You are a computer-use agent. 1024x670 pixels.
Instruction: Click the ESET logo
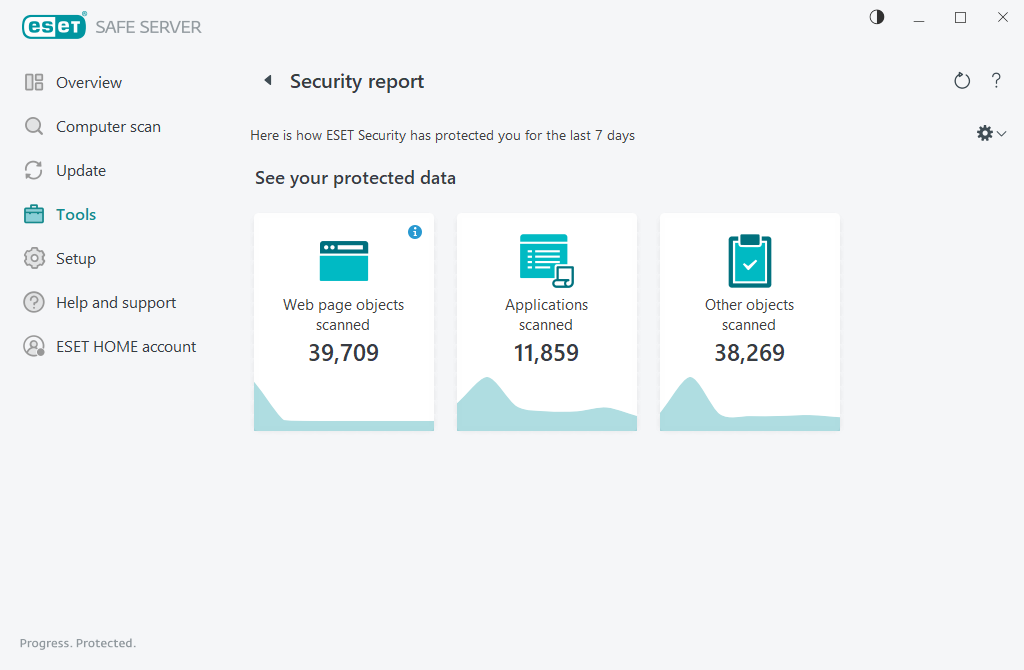(x=54, y=26)
